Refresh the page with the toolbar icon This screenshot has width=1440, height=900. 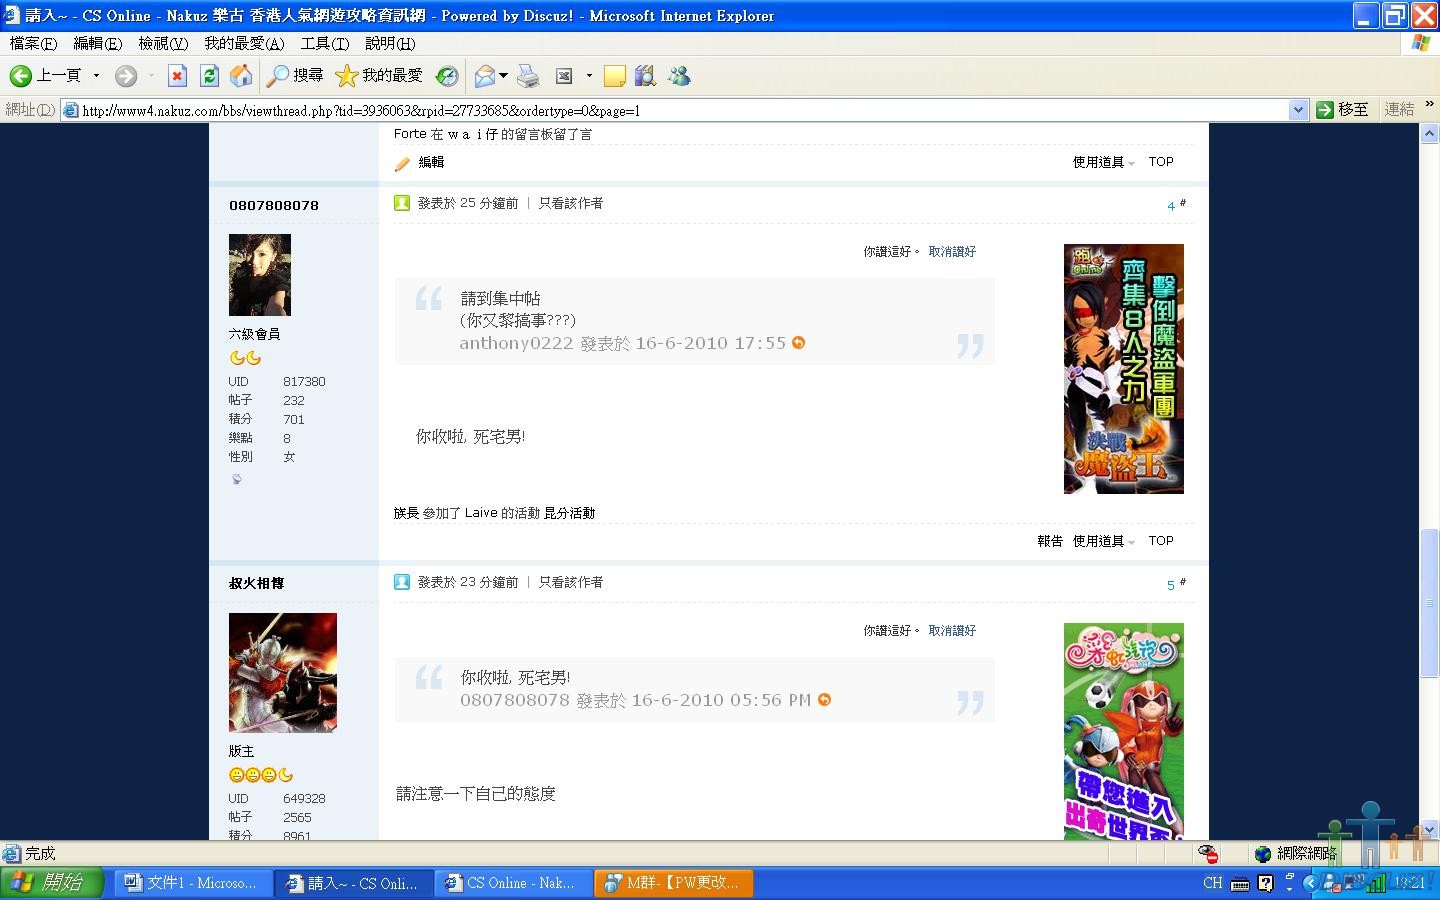pos(209,76)
